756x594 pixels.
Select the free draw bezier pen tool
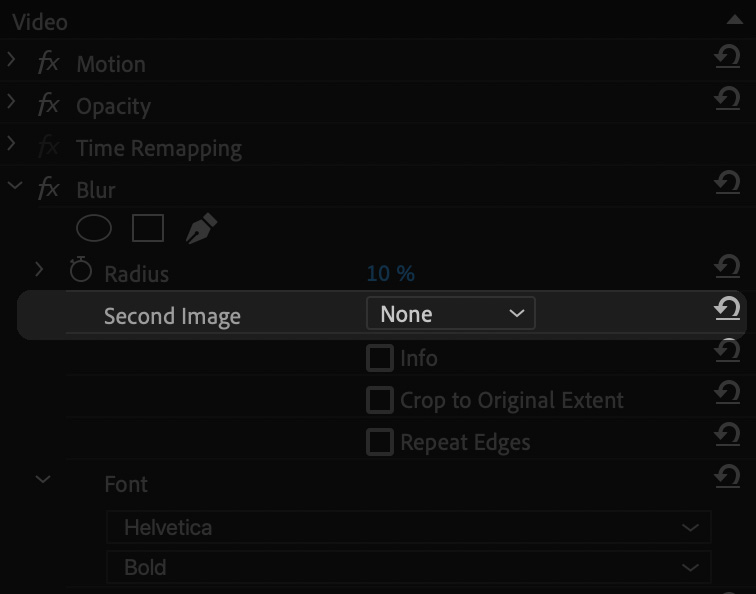[x=201, y=228]
